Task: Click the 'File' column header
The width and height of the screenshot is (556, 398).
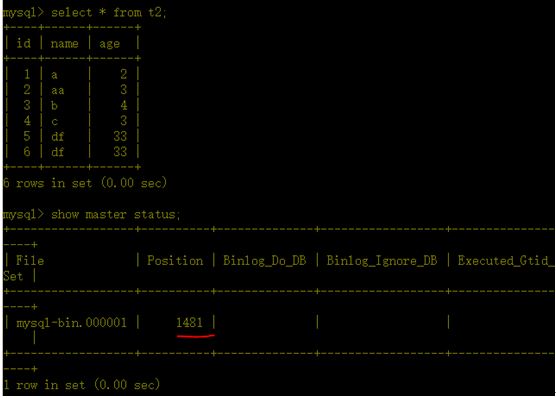Action: [30, 261]
